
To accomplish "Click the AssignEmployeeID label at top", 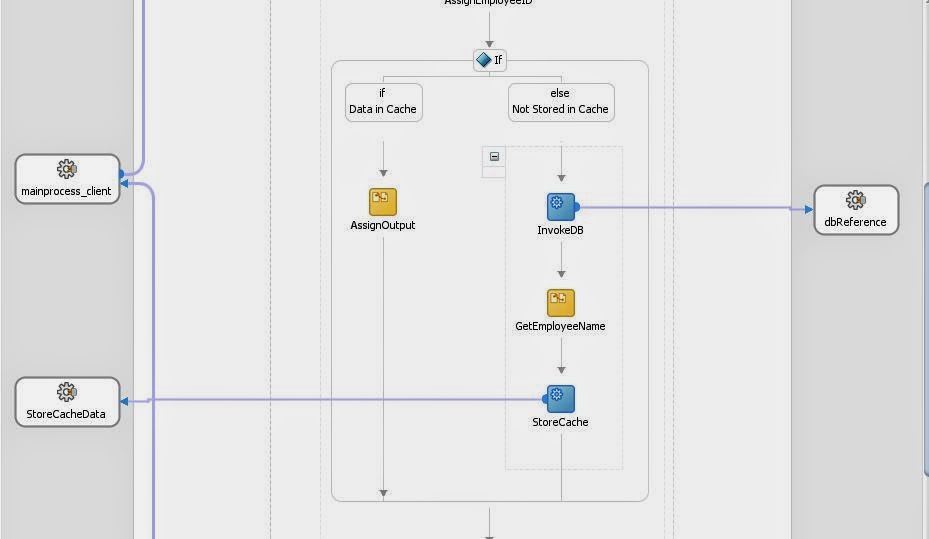I will pyautogui.click(x=488, y=2).
